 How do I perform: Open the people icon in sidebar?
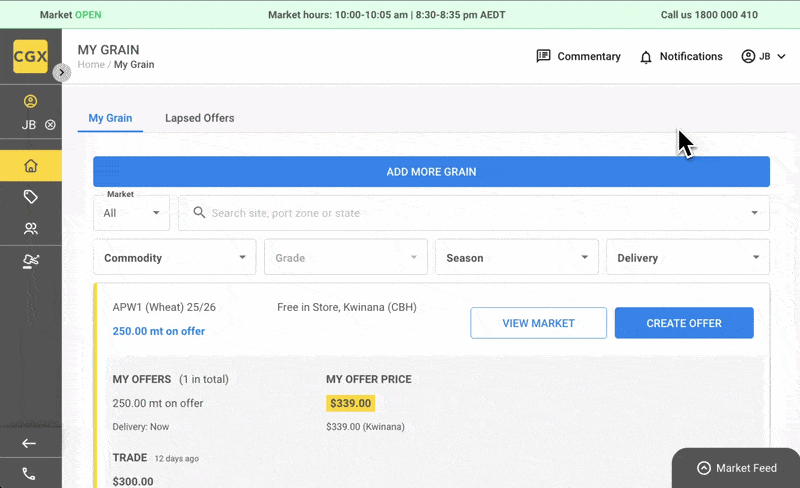pyautogui.click(x=30, y=229)
